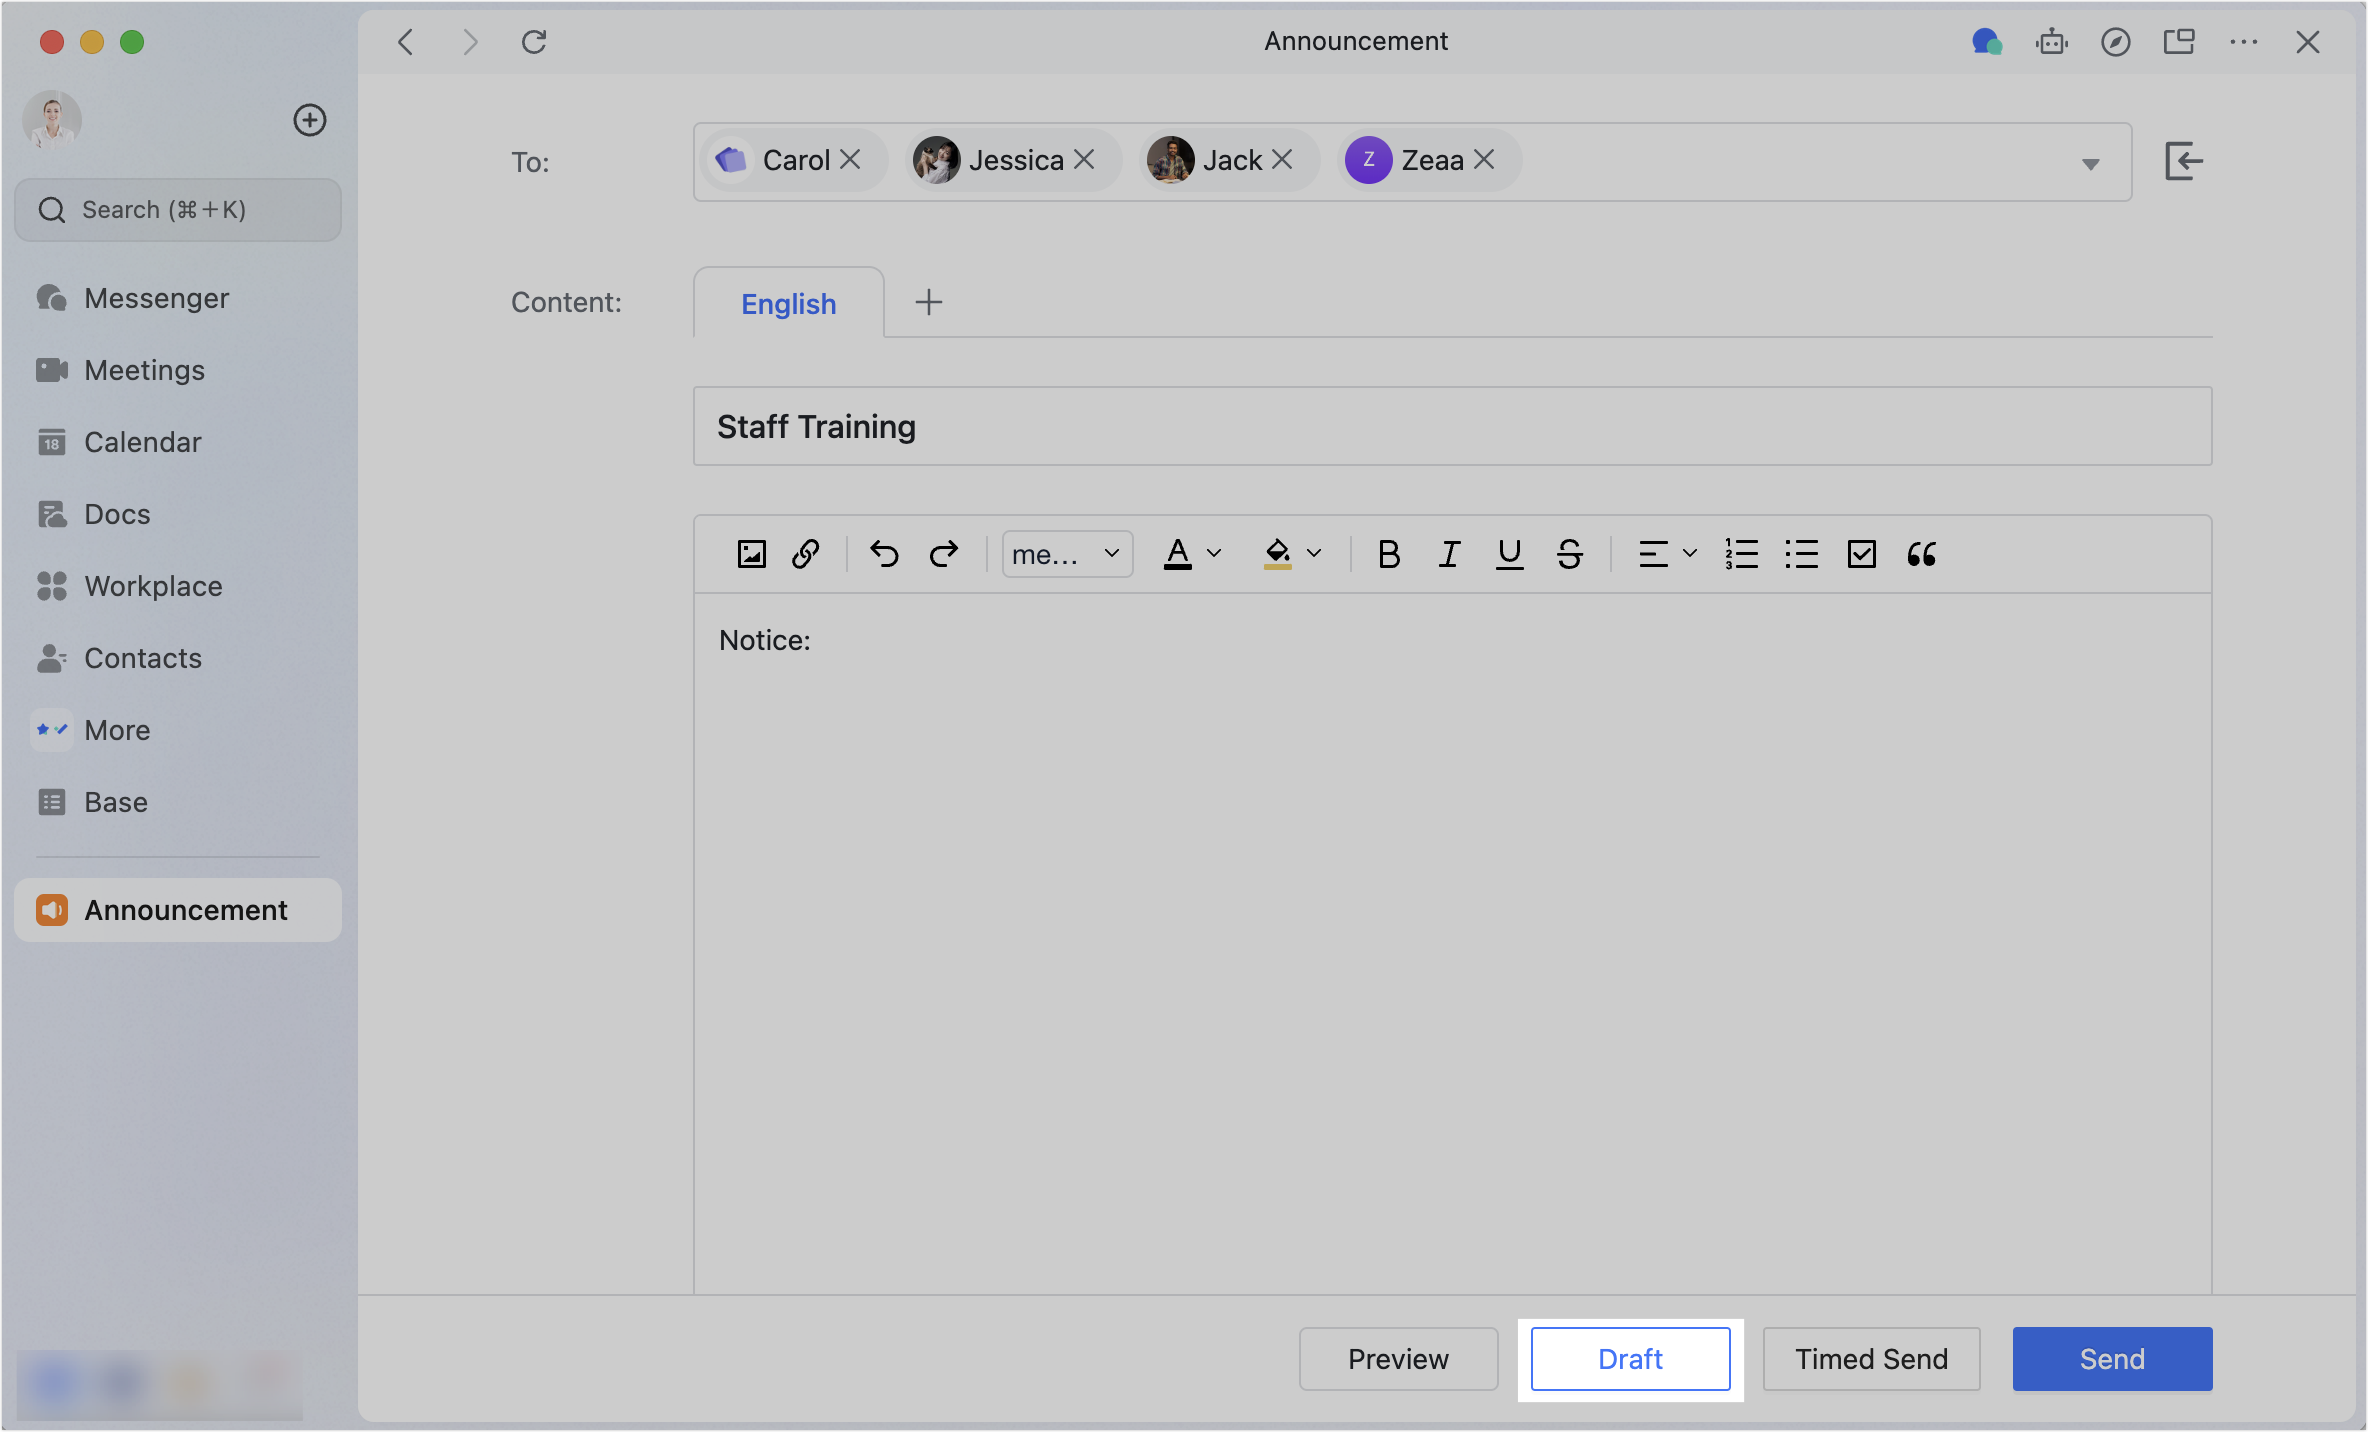Save the announcement as Draft
The image size is (2368, 1432).
click(x=1630, y=1359)
